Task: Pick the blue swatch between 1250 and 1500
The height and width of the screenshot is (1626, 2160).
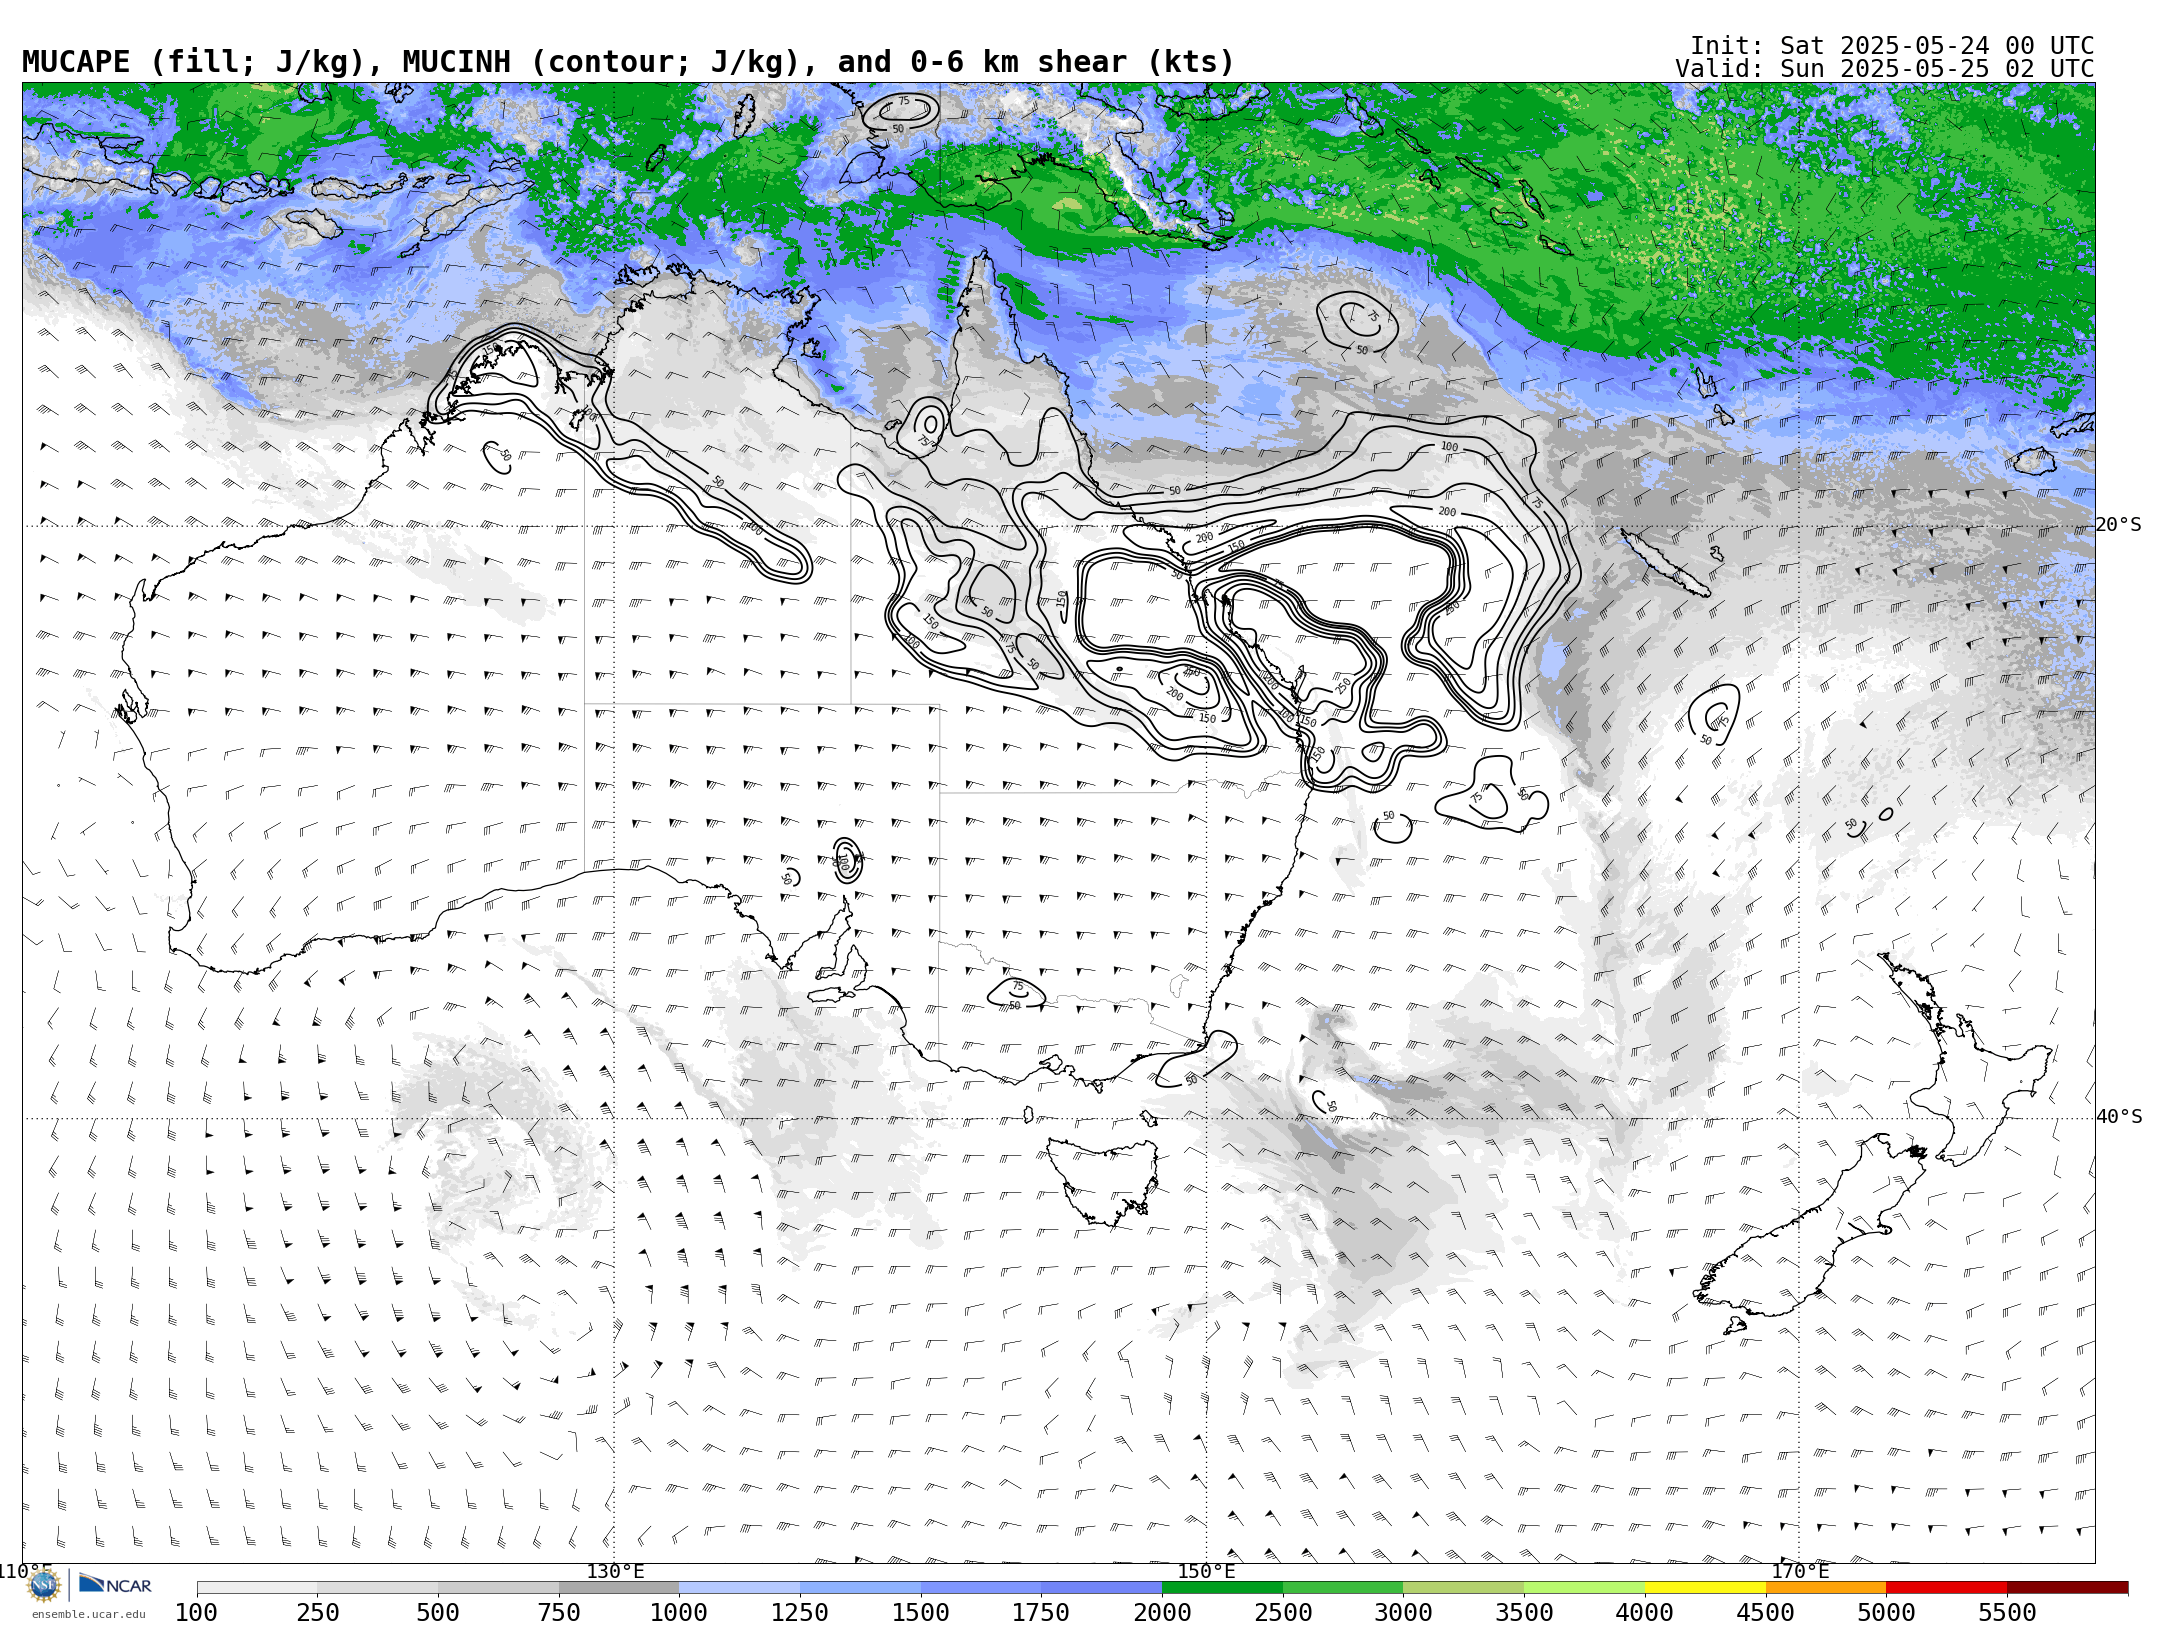Action: tap(860, 1588)
